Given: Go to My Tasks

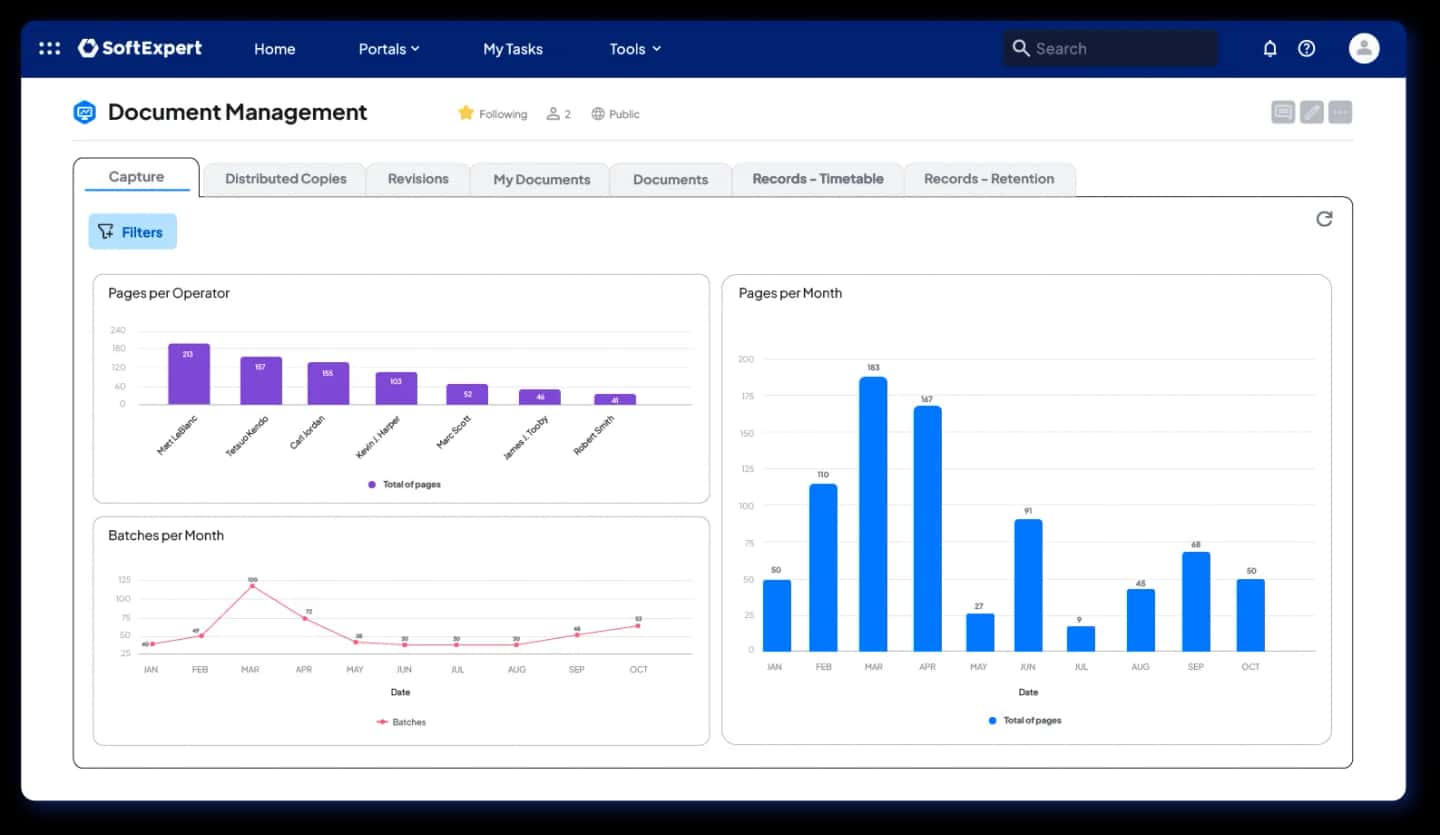Looking at the screenshot, I should coord(513,49).
